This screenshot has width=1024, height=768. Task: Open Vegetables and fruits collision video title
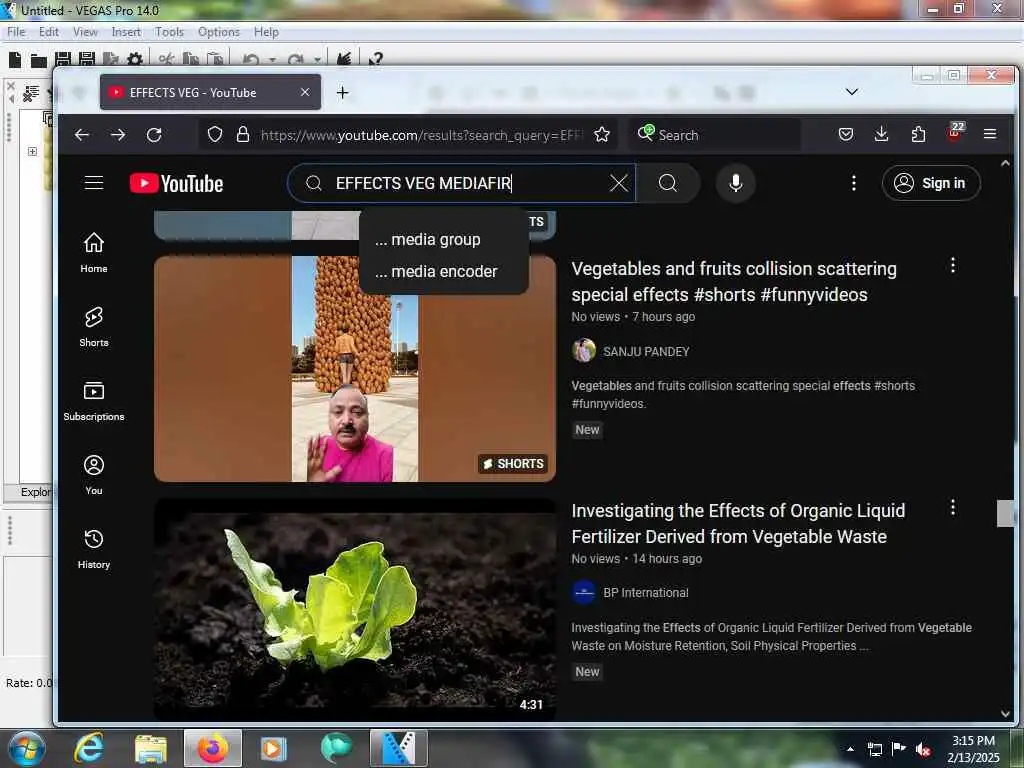coord(733,281)
